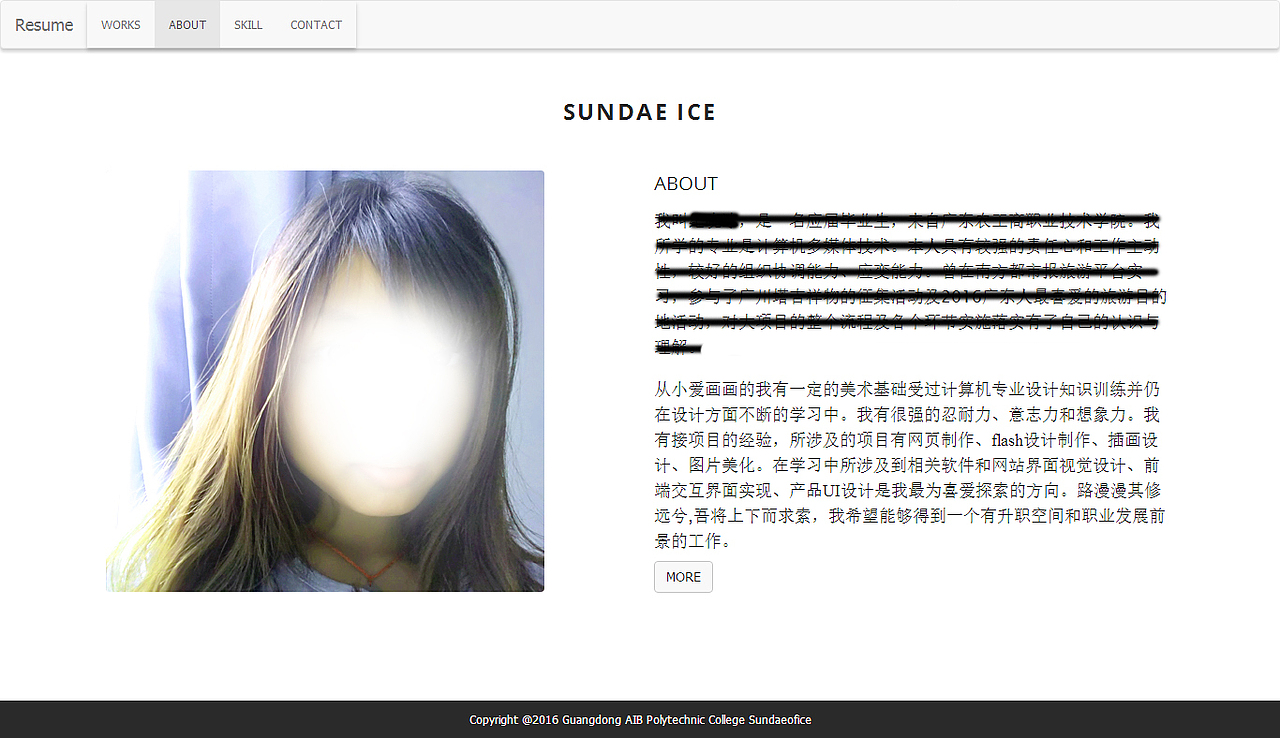Click the dark footer bar background
Viewport: 1280px width, 738px height.
tap(1050, 720)
